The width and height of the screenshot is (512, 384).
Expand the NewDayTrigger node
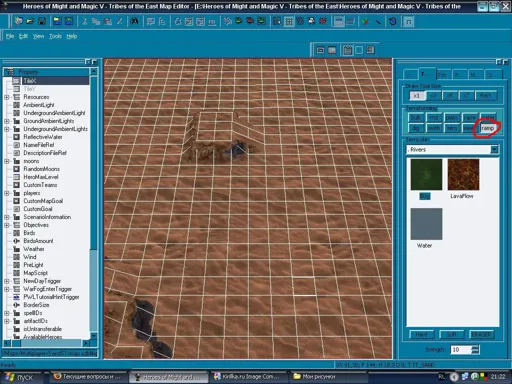tap(7, 281)
